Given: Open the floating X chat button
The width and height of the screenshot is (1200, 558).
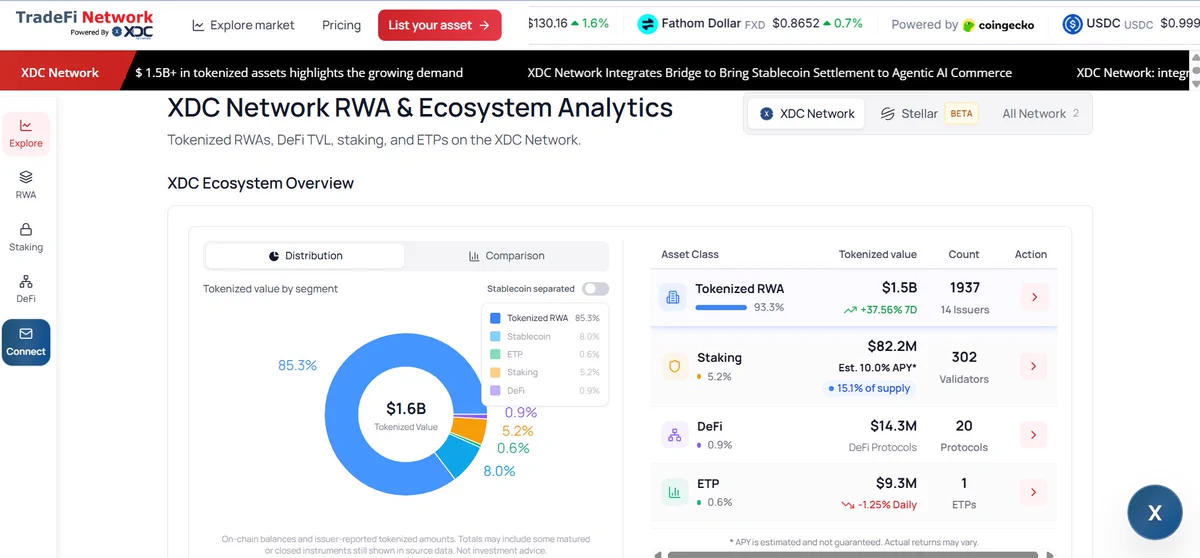Looking at the screenshot, I should click(x=1155, y=513).
